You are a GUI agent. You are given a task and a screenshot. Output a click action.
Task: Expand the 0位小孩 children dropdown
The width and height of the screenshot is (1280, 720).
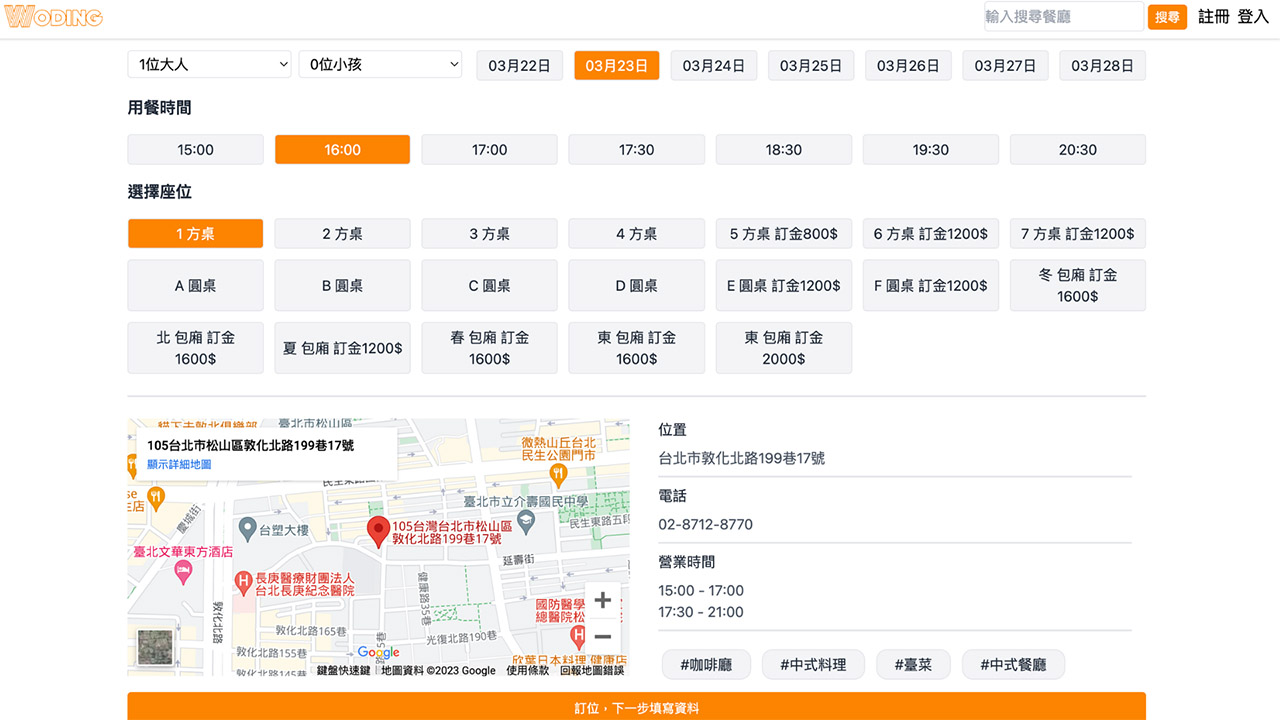[380, 64]
